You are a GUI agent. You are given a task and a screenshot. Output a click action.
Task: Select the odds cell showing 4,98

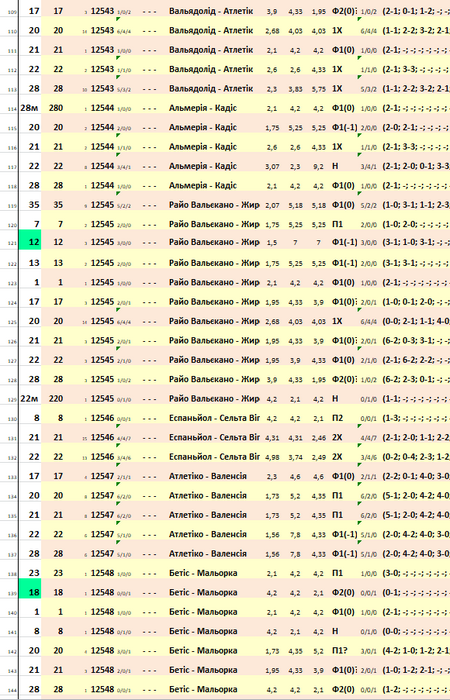coord(272,457)
